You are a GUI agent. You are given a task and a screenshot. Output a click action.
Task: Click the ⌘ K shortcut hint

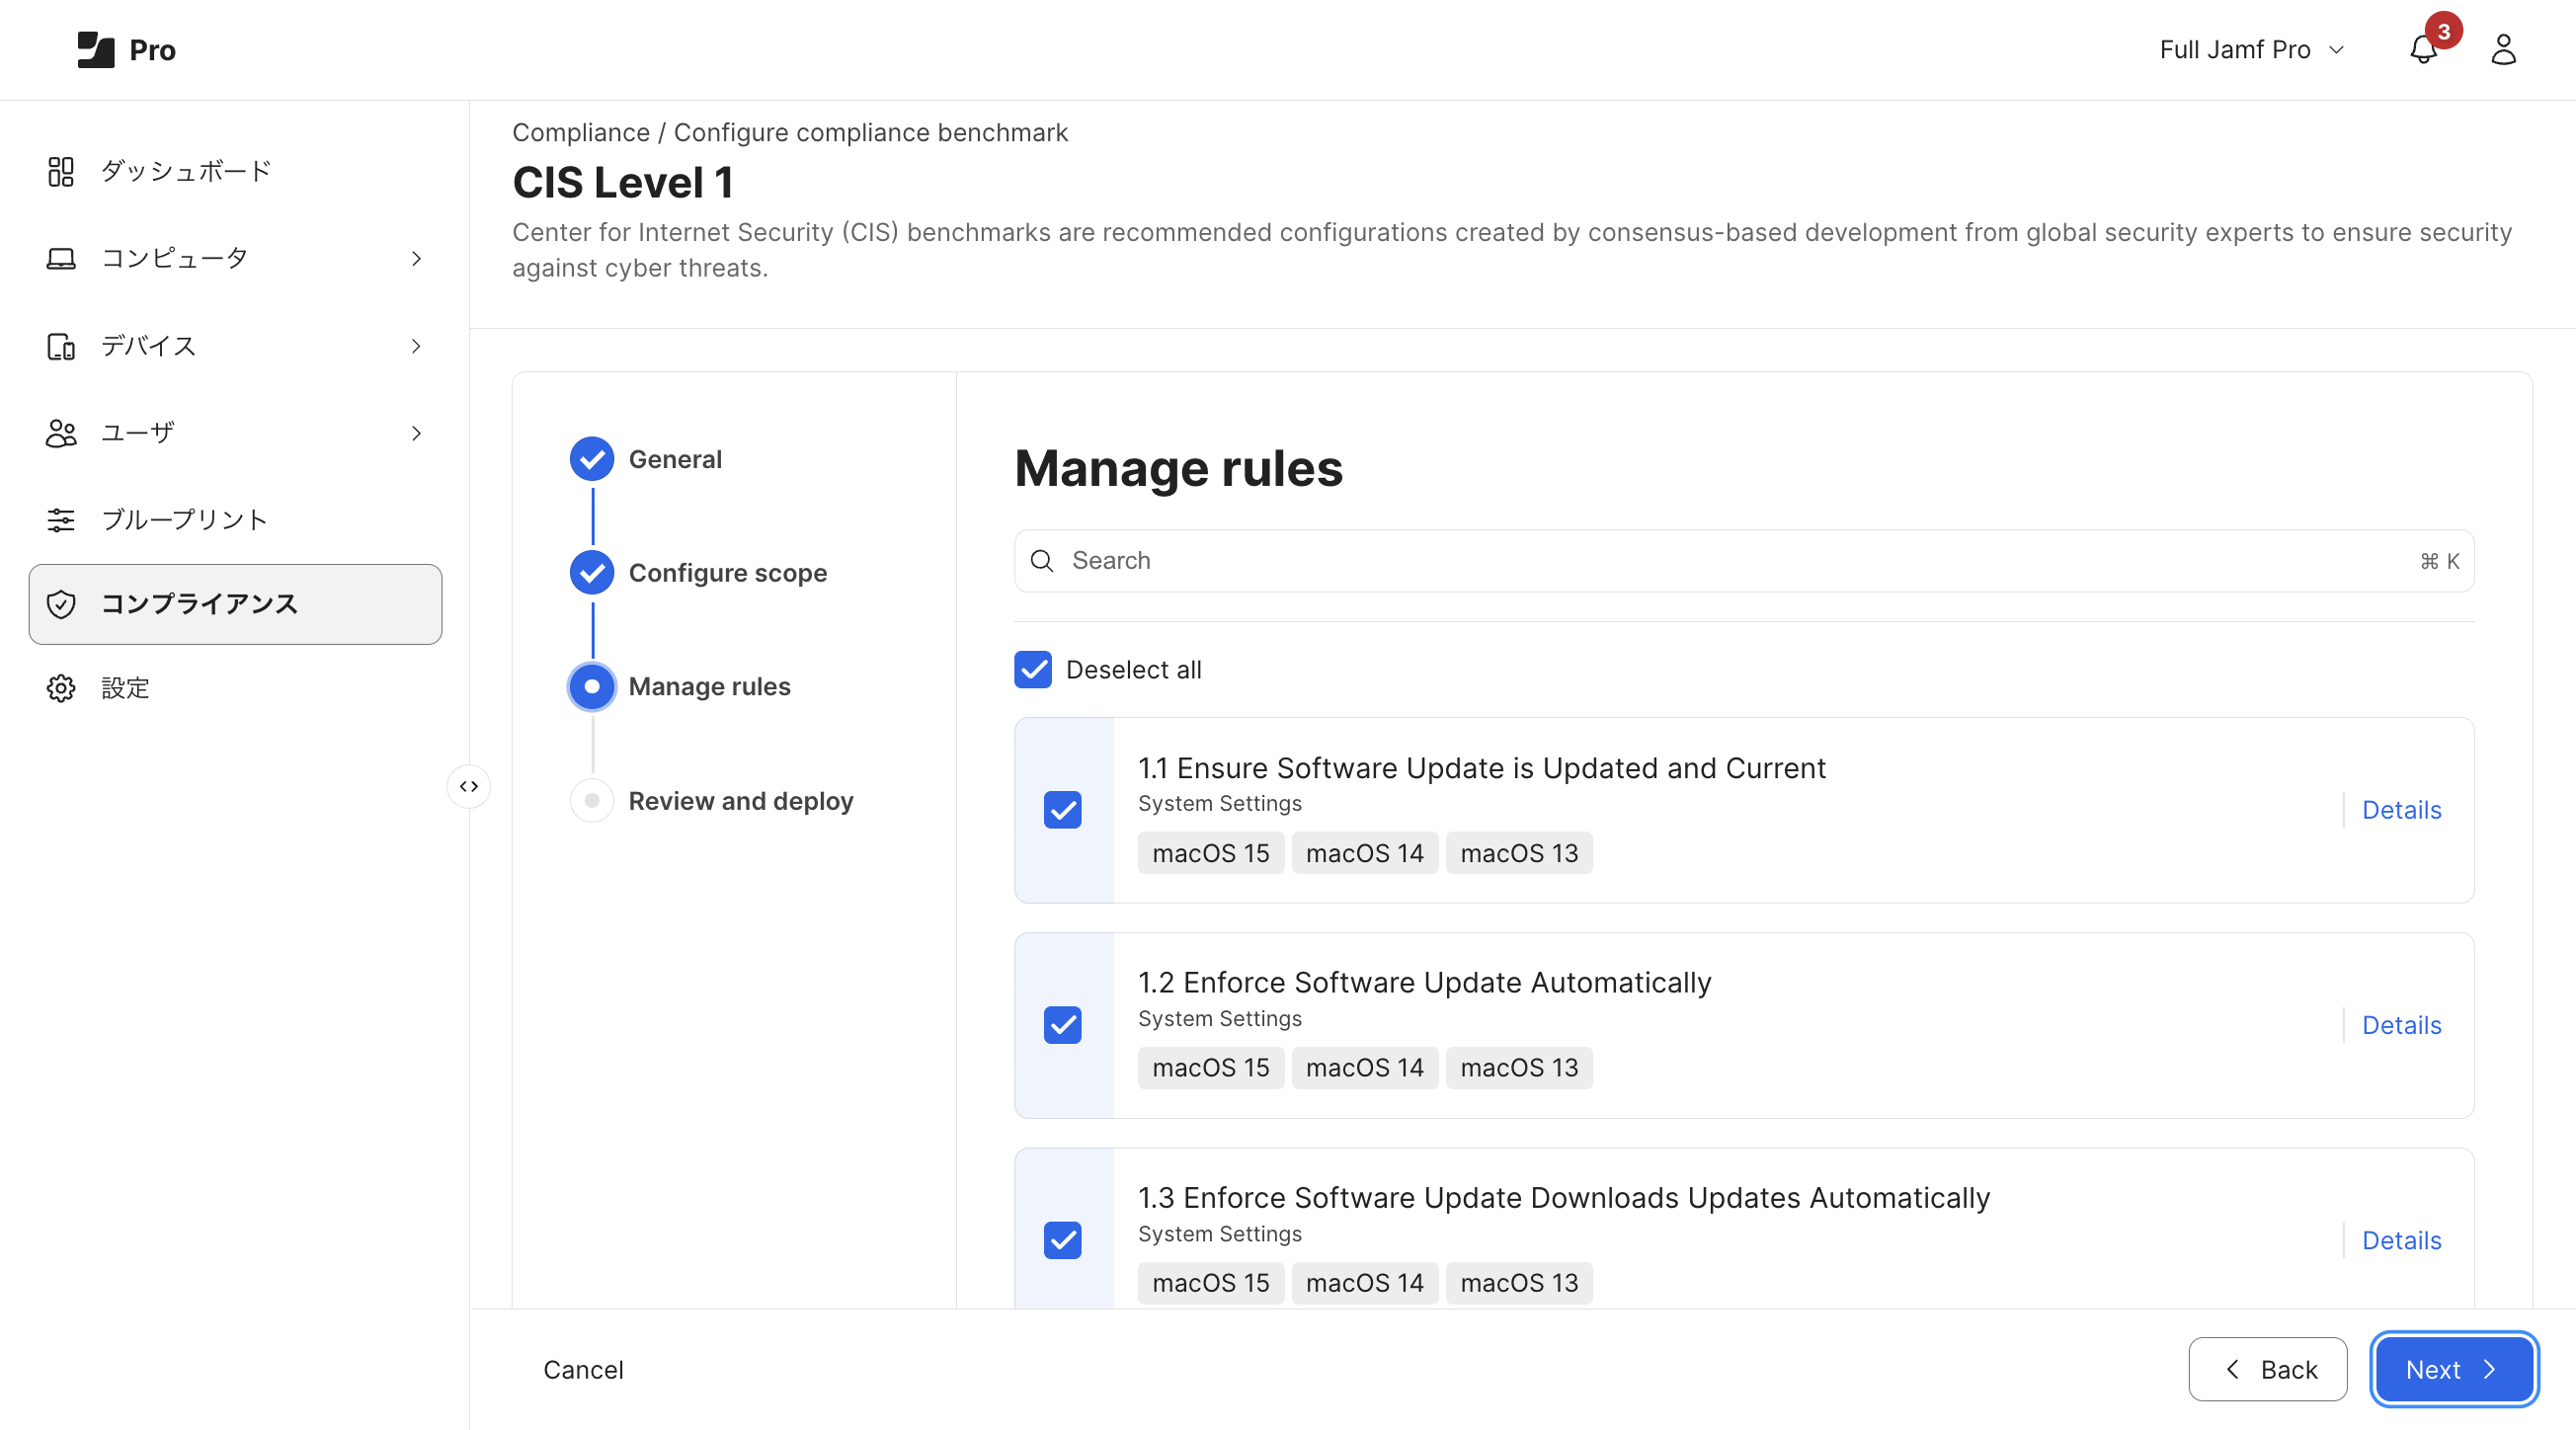2439,561
